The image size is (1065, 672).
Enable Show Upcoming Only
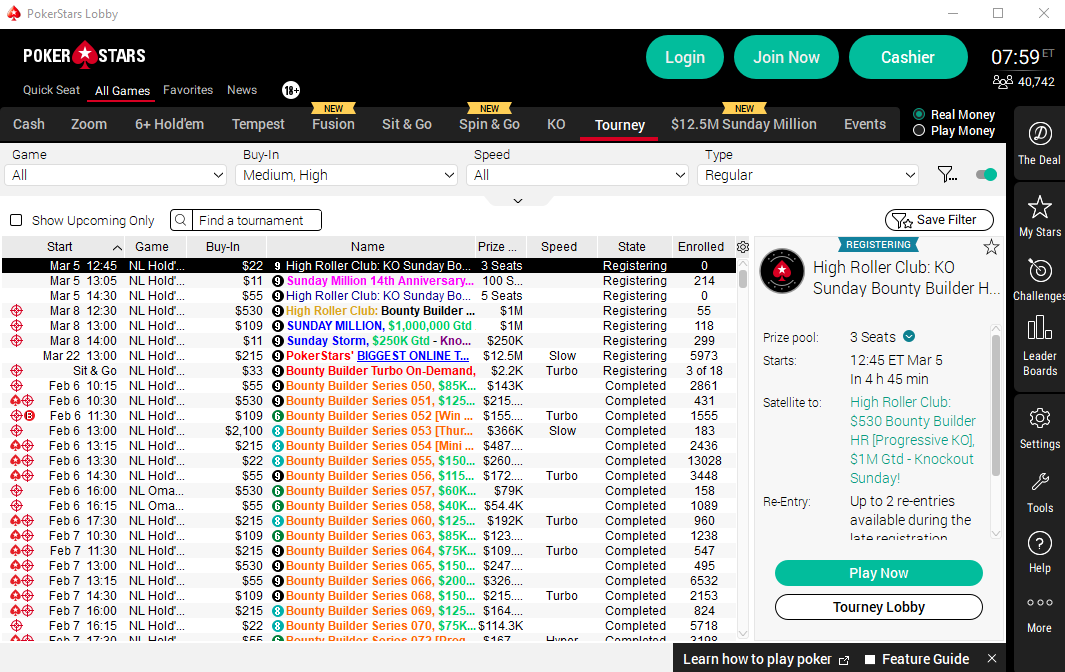pyautogui.click(x=15, y=220)
